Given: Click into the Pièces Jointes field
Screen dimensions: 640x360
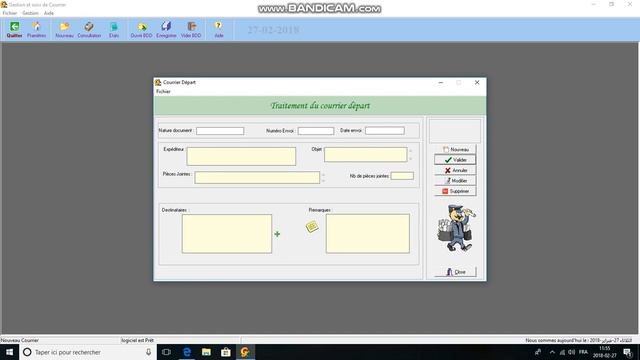Looking at the screenshot, I should 257,178.
